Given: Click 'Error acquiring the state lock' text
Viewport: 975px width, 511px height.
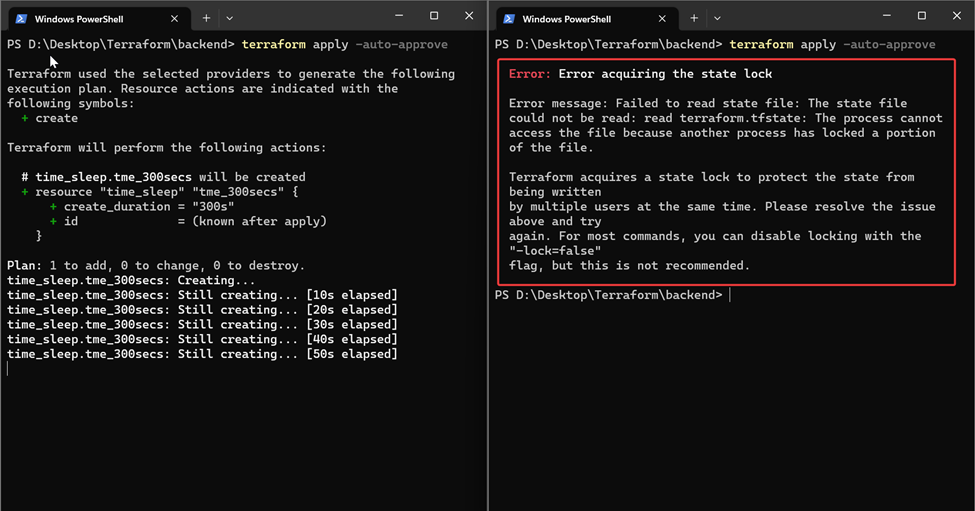Looking at the screenshot, I should point(665,74).
